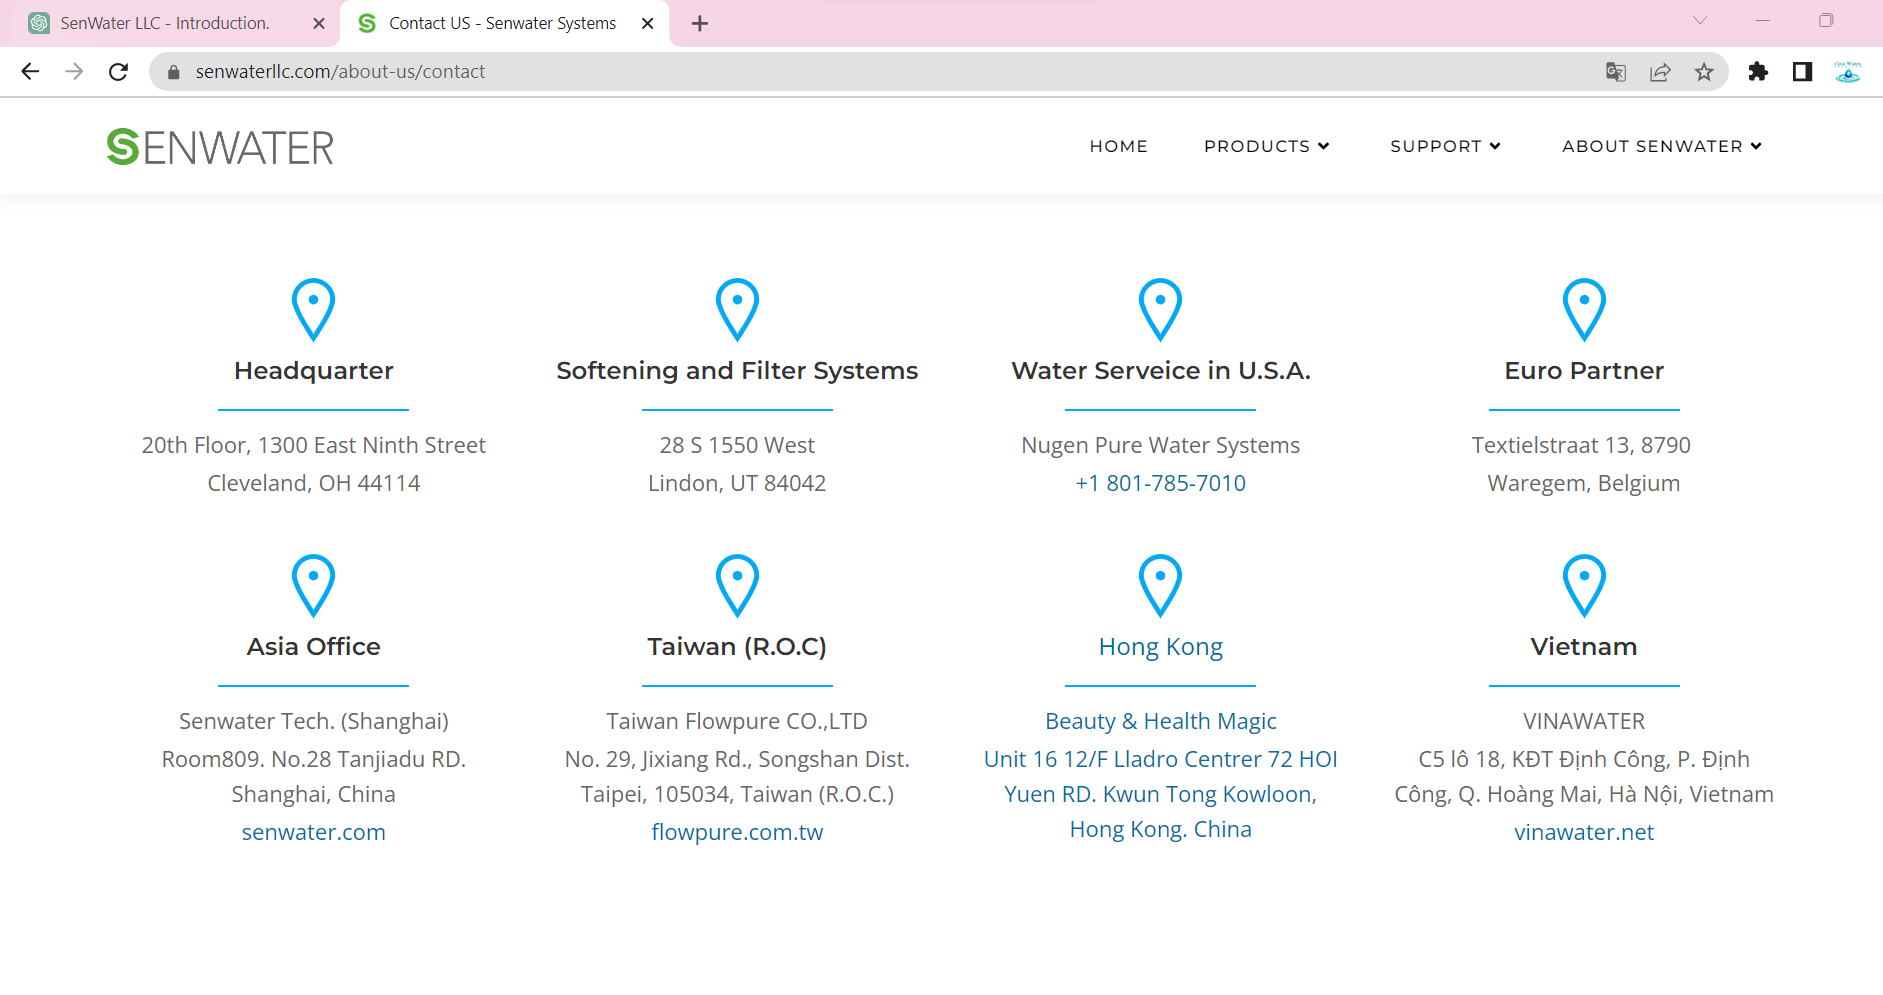
Task: Click the Cleveland, OH 44114 text
Action: pos(314,483)
